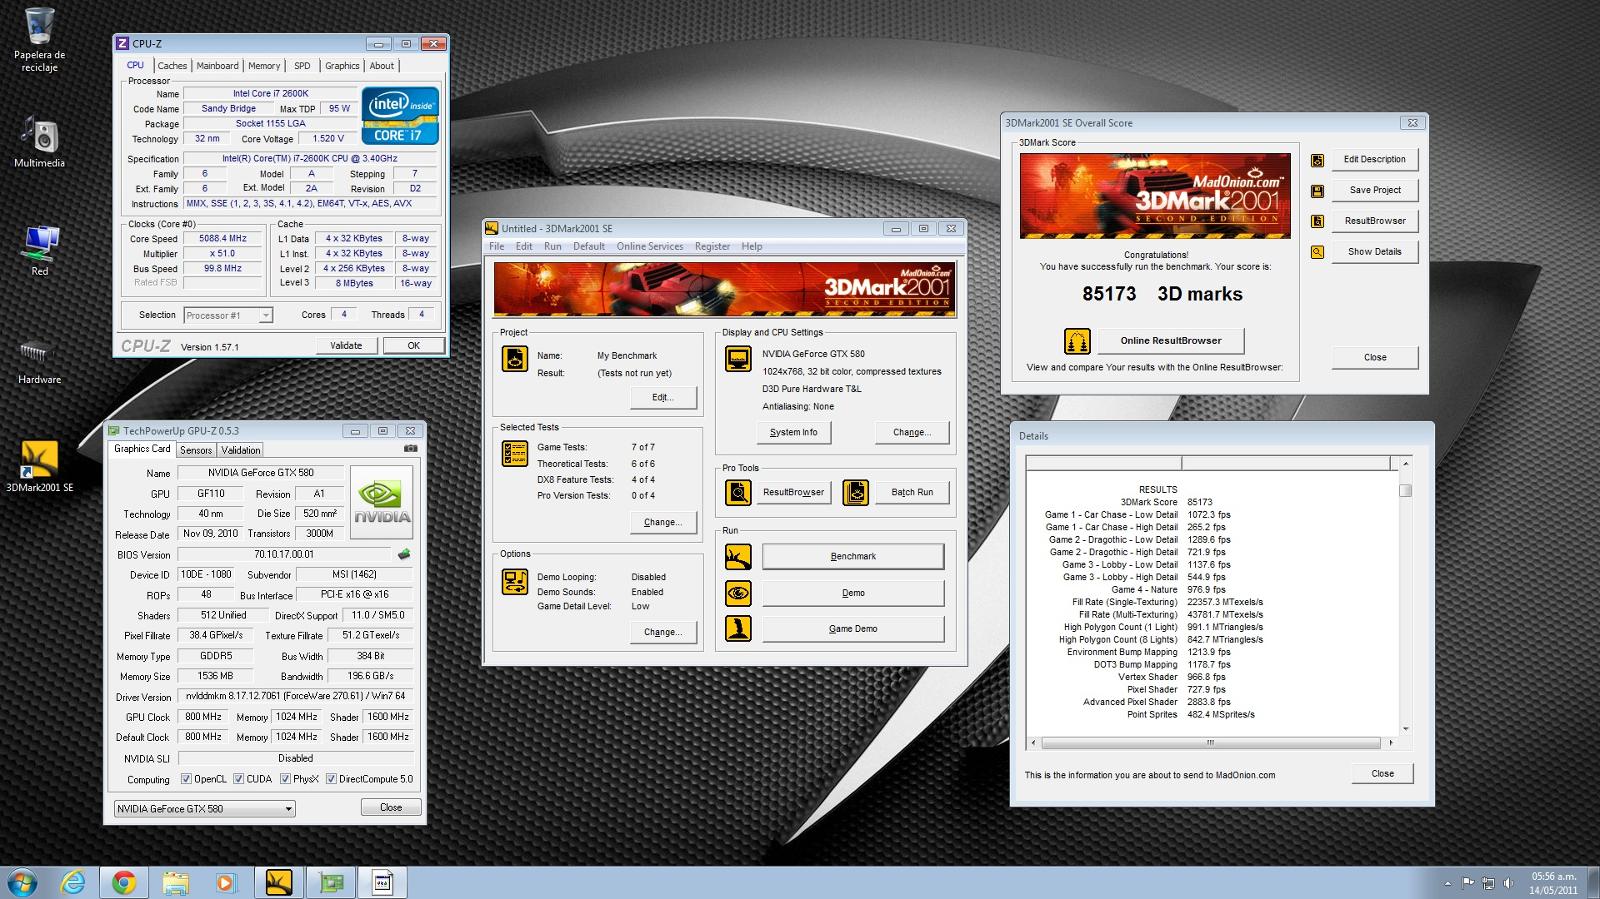Click the Benchmark run icon

(x=738, y=557)
